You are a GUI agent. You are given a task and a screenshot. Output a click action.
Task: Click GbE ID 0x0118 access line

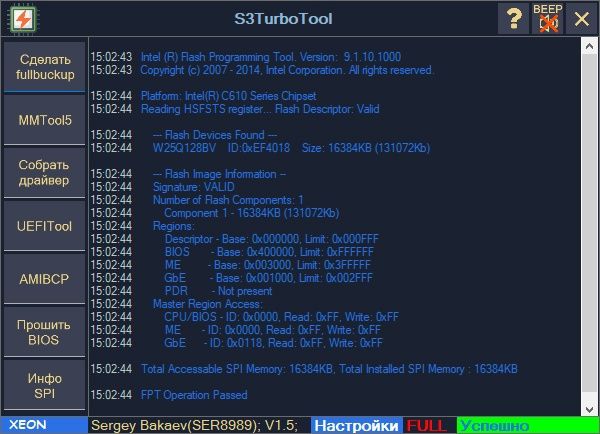pos(273,343)
